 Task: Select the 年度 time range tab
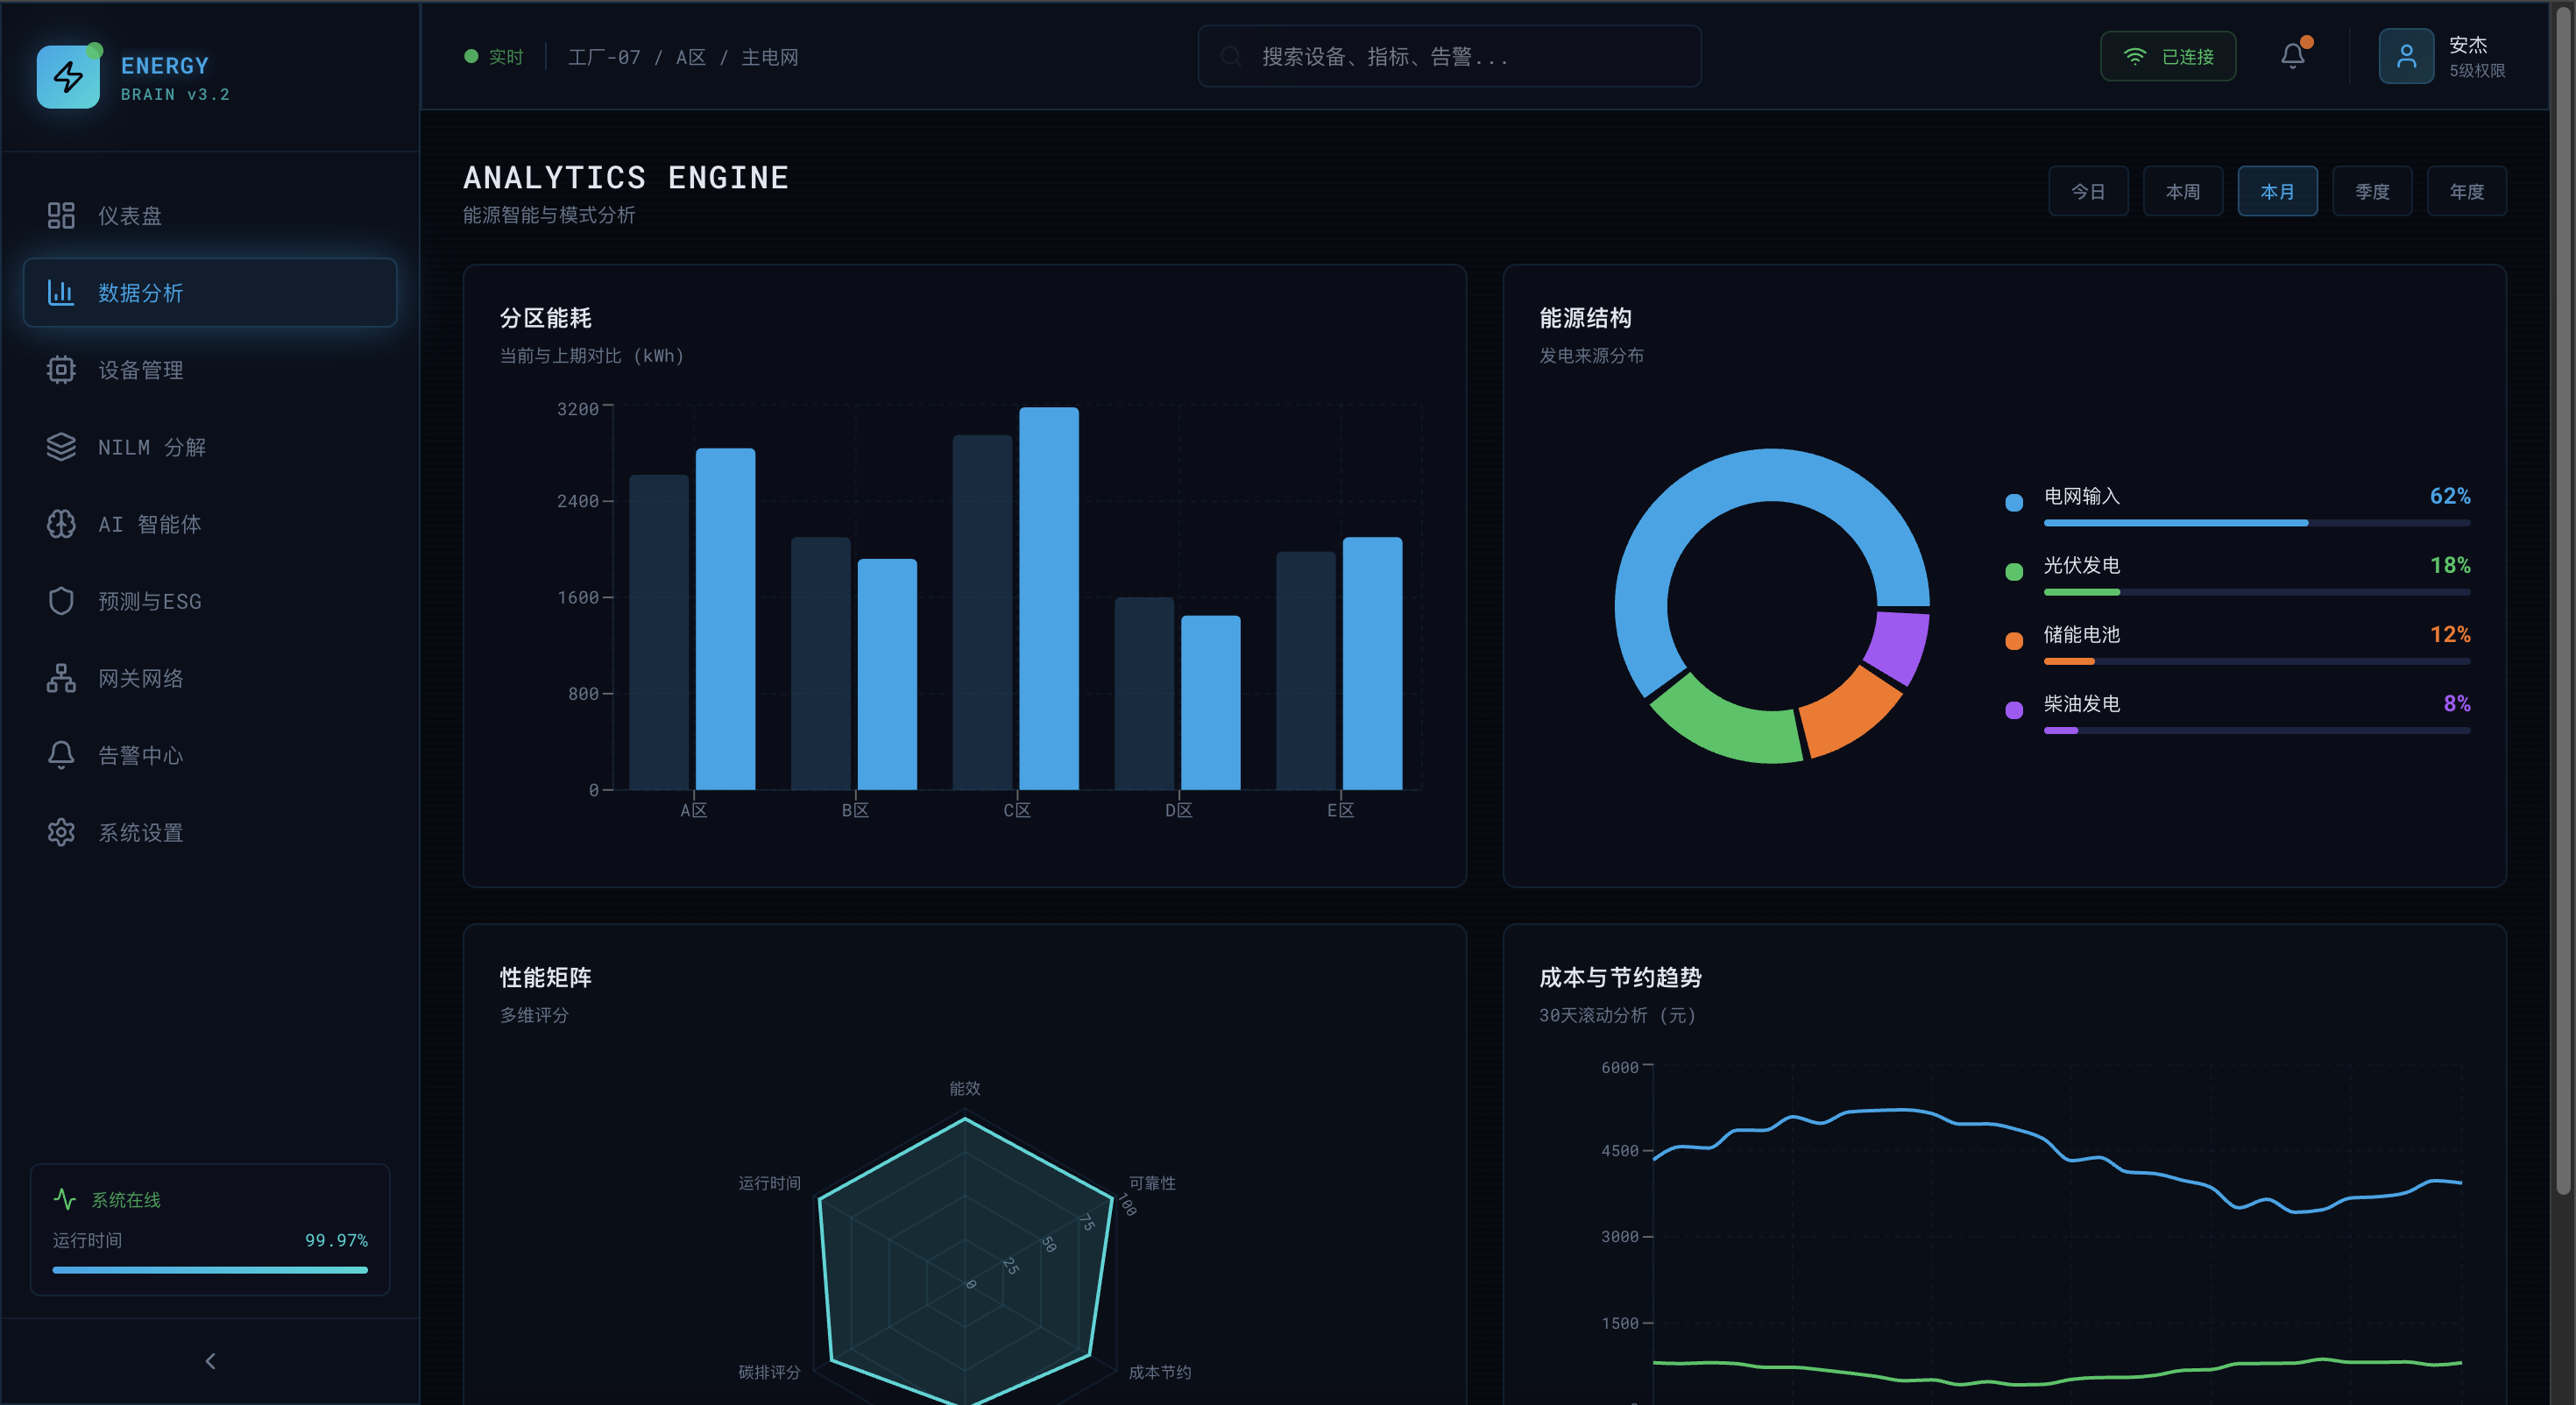pos(2466,190)
